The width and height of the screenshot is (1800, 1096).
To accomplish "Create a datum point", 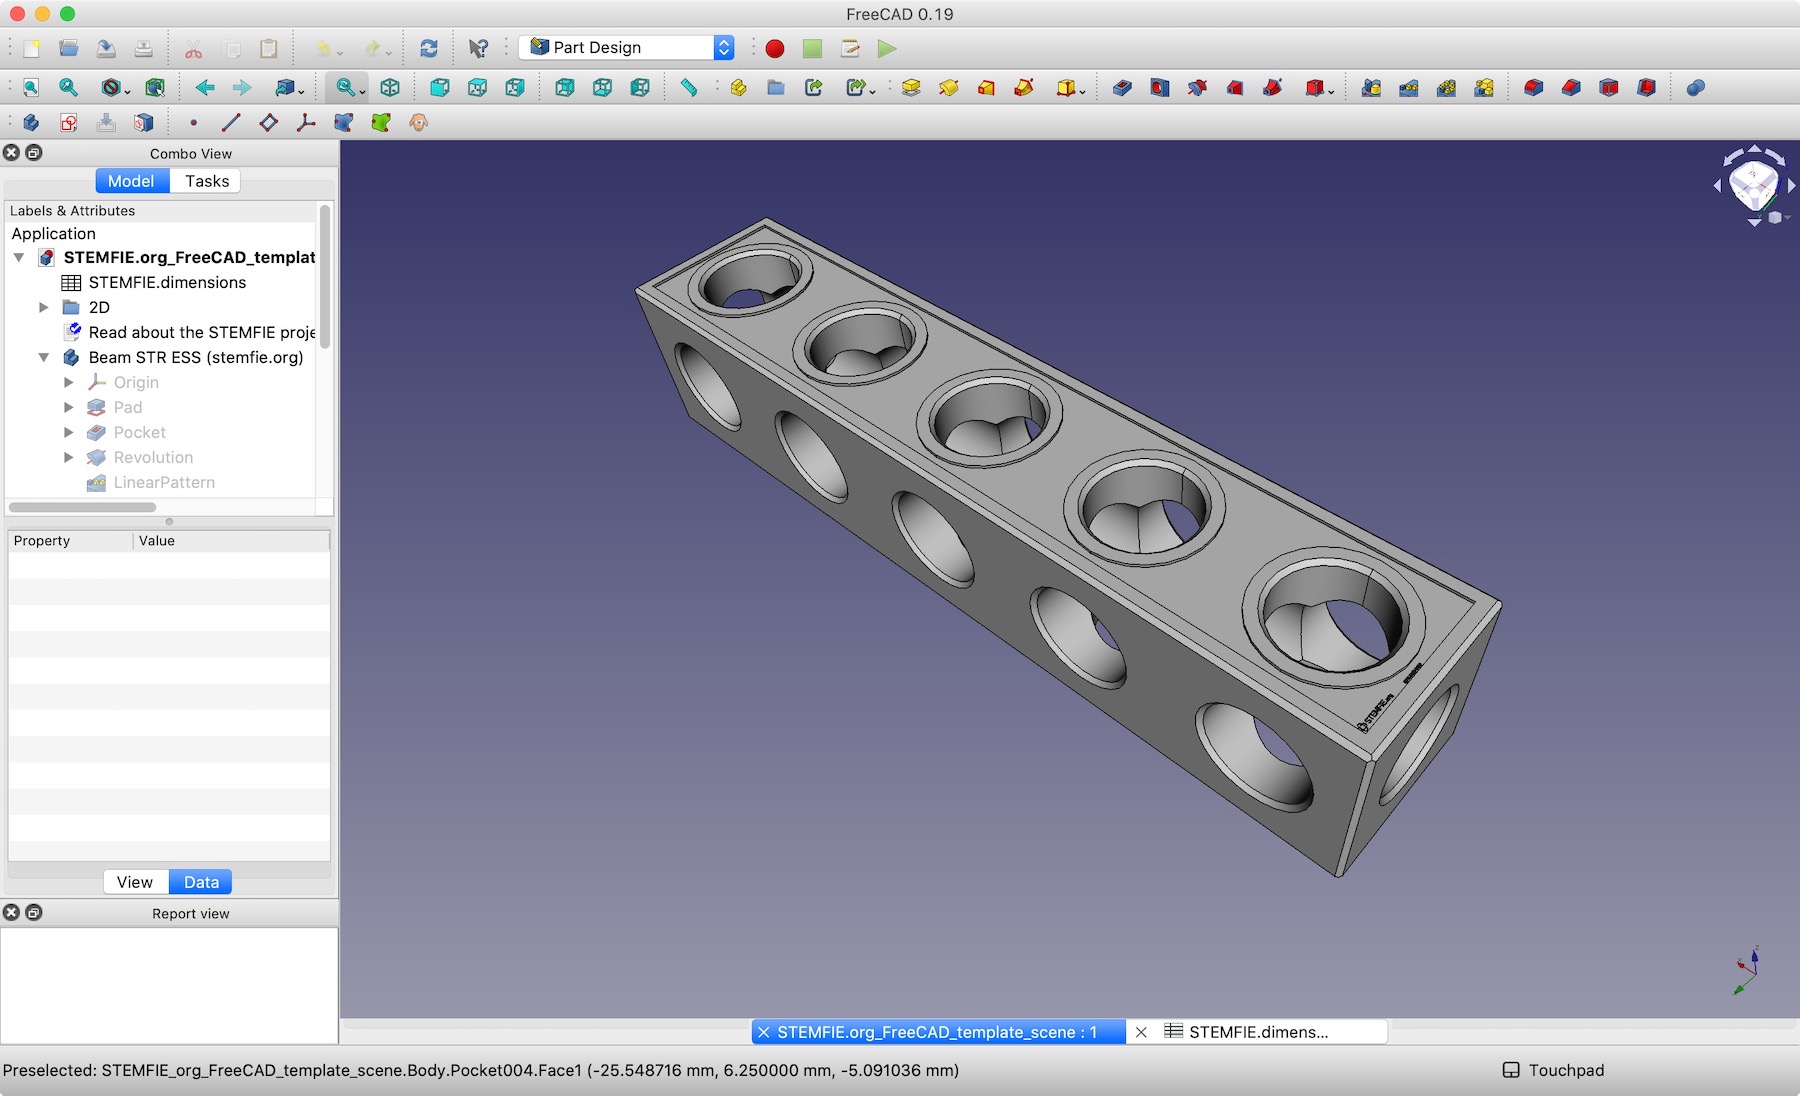I will coord(193,122).
